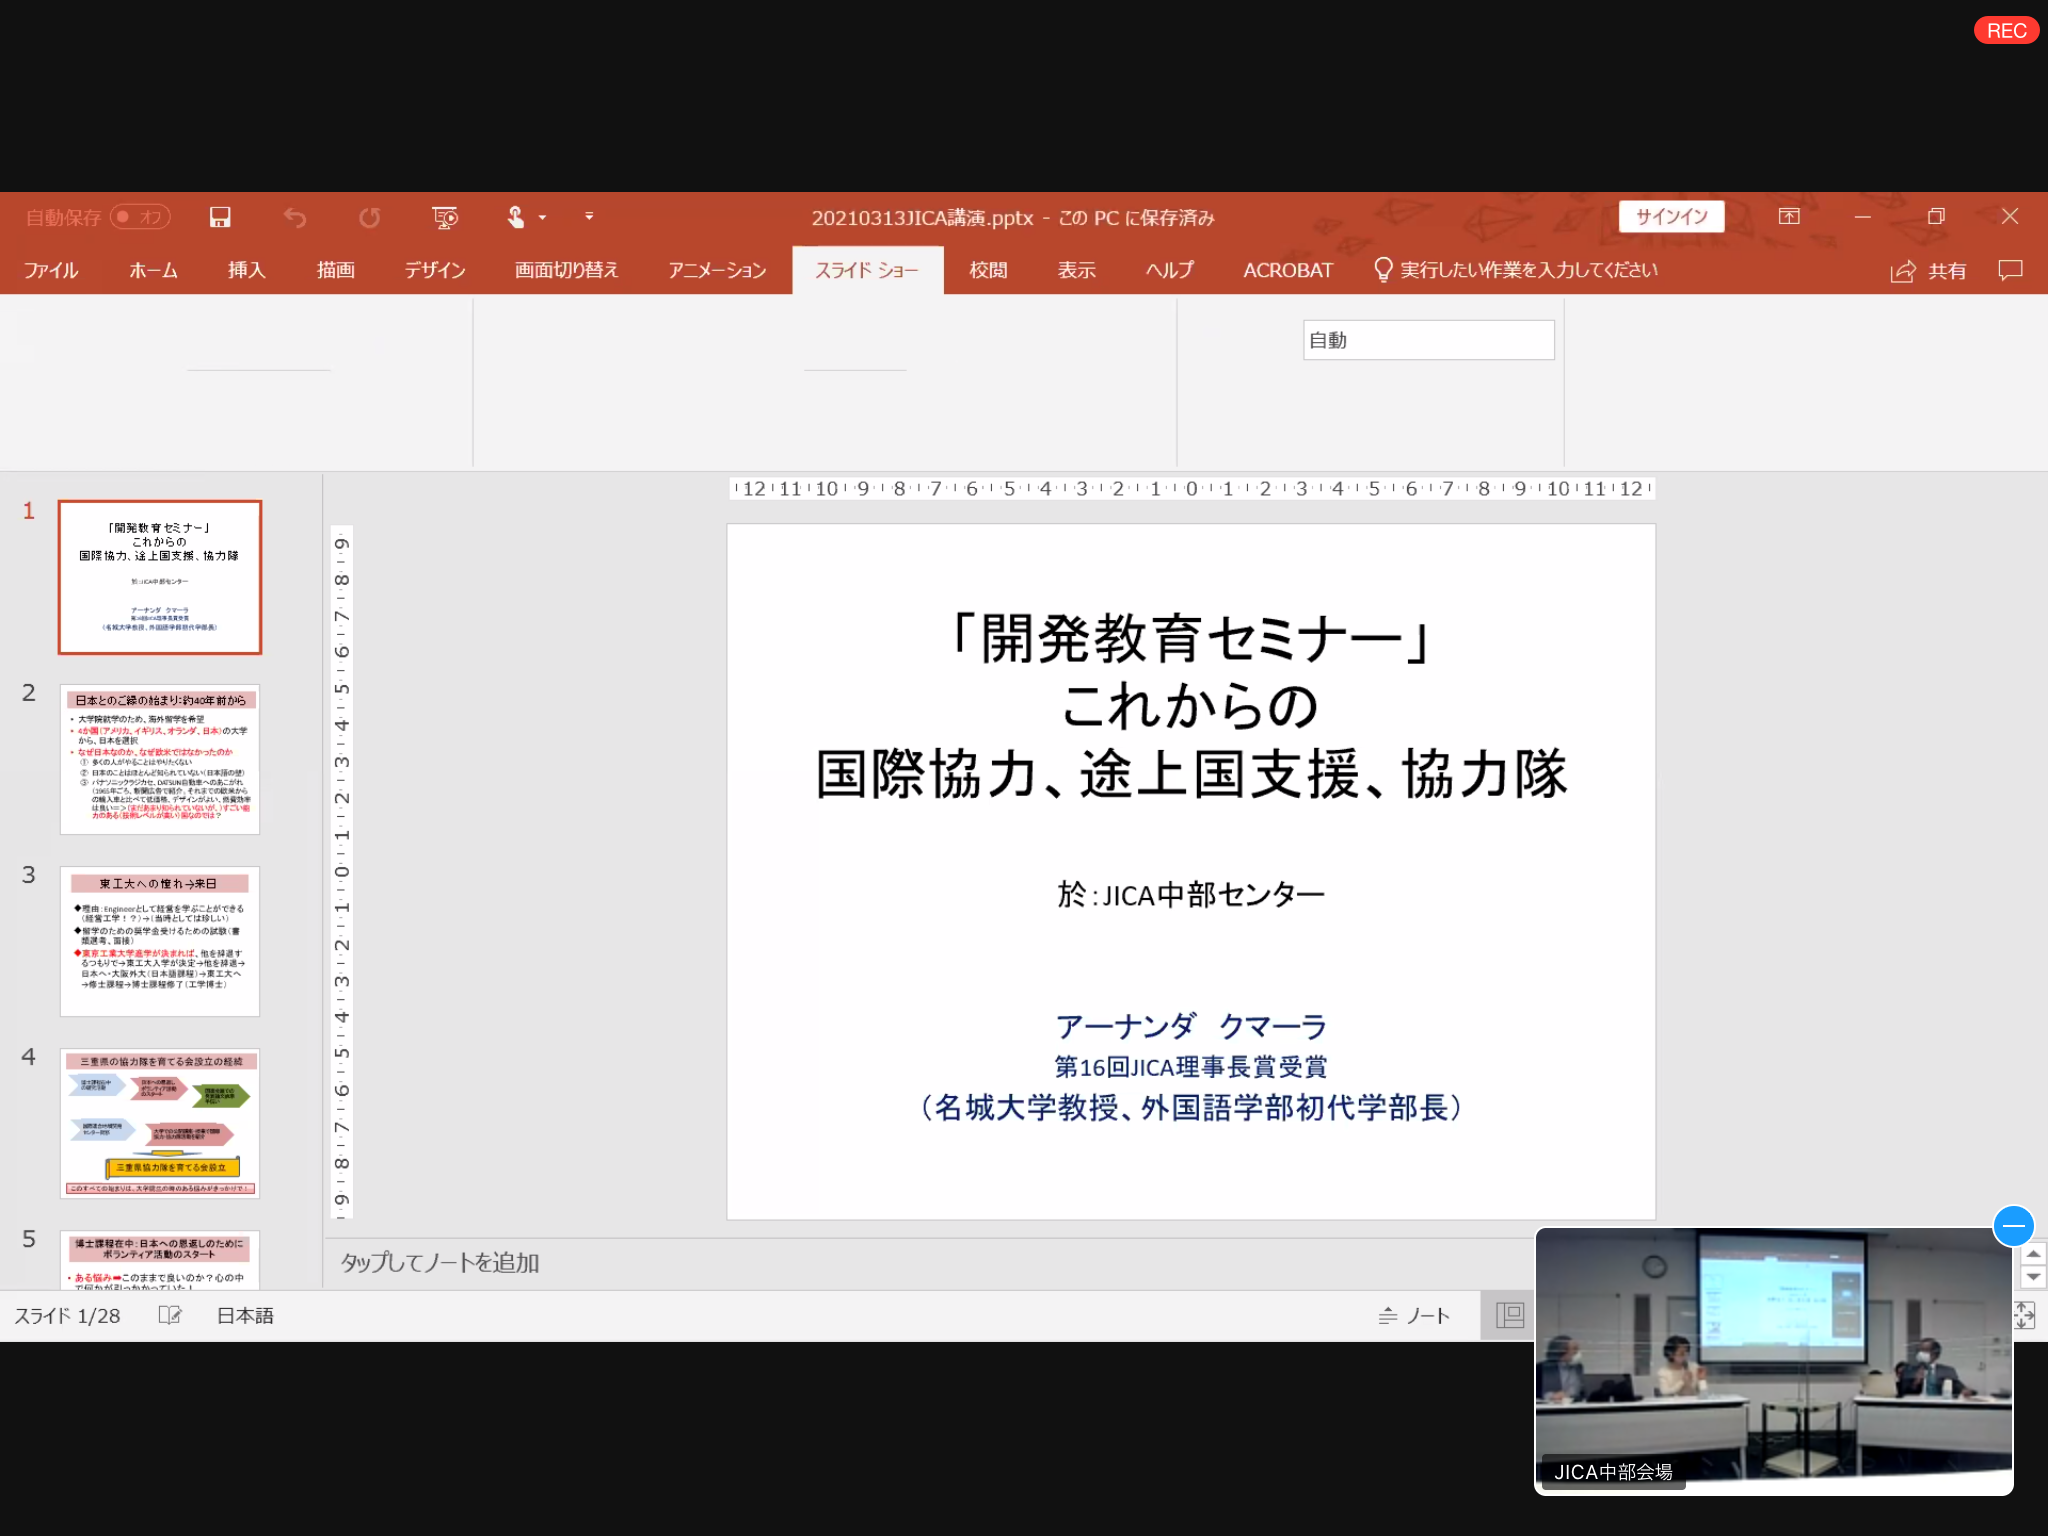Click the JICA中部会場 video thumbnail

coord(1773,1361)
